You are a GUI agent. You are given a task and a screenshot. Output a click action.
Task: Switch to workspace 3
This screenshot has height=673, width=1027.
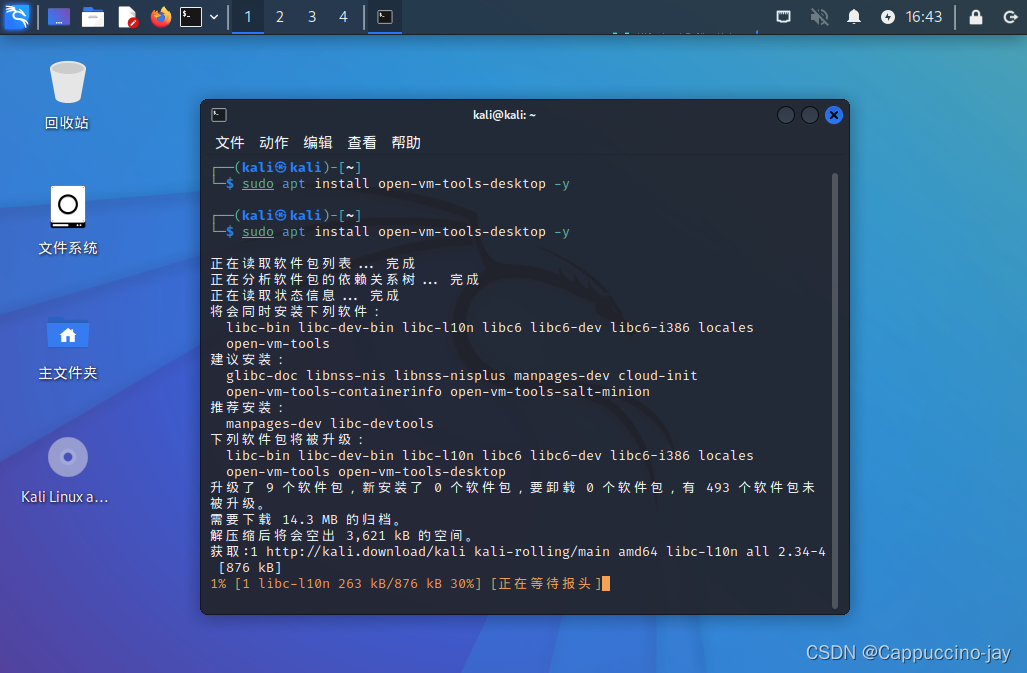click(x=312, y=17)
